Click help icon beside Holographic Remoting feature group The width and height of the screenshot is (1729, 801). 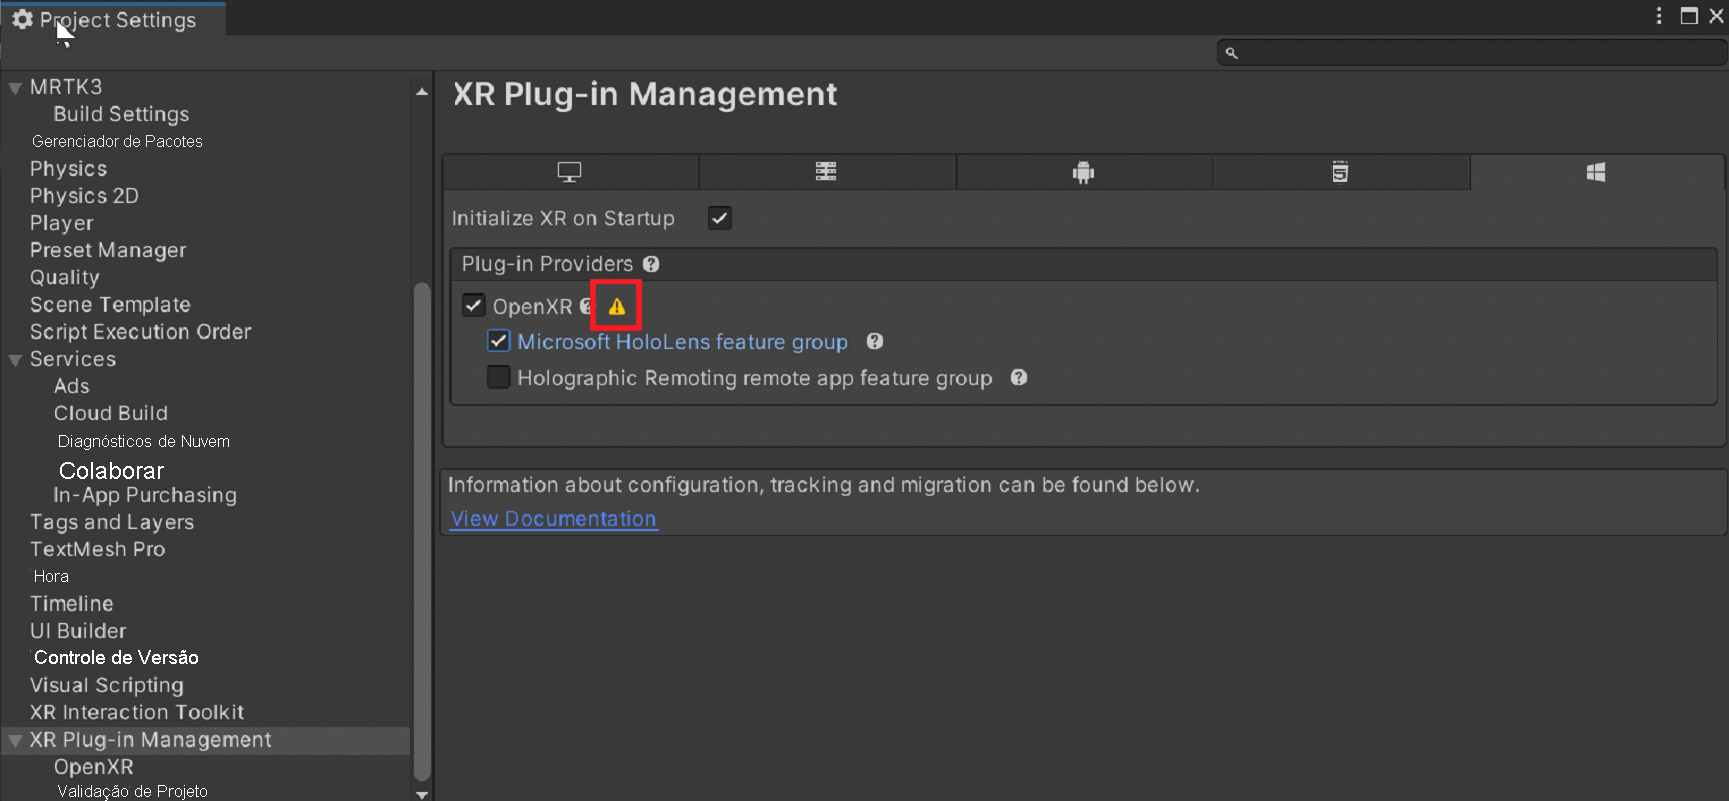(1019, 378)
